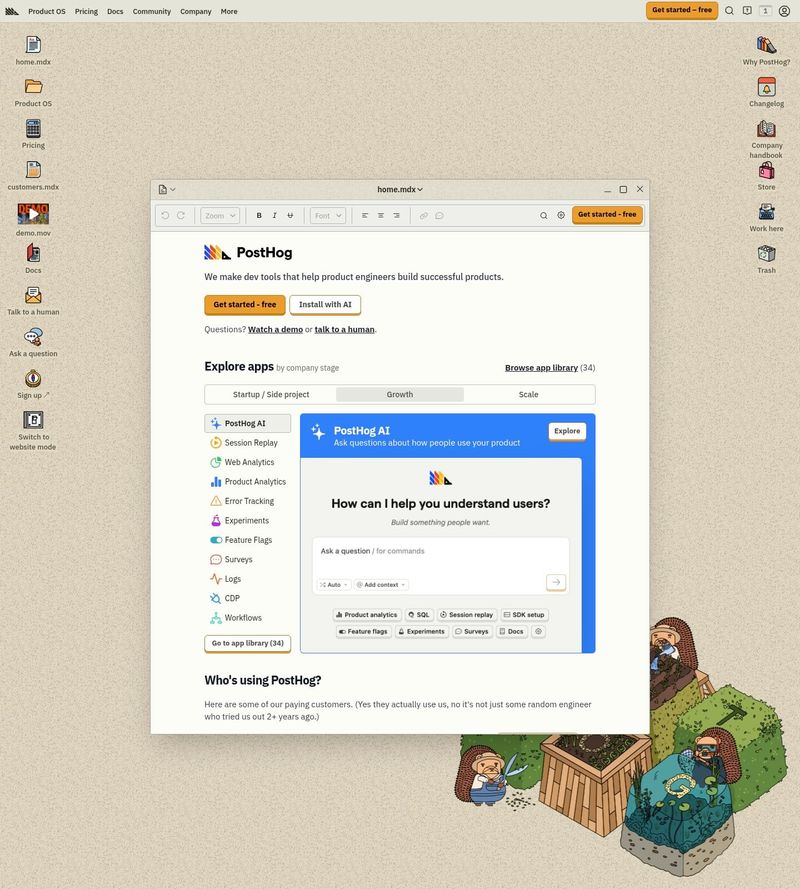Open the Experiments app in the sidebar

click(243, 520)
